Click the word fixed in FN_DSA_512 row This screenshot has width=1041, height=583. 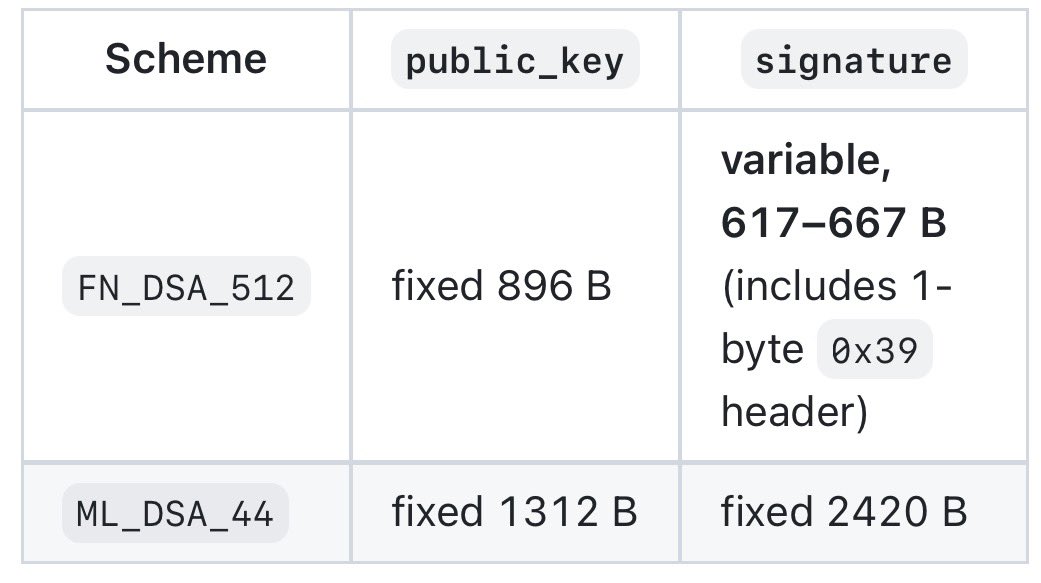point(437,286)
